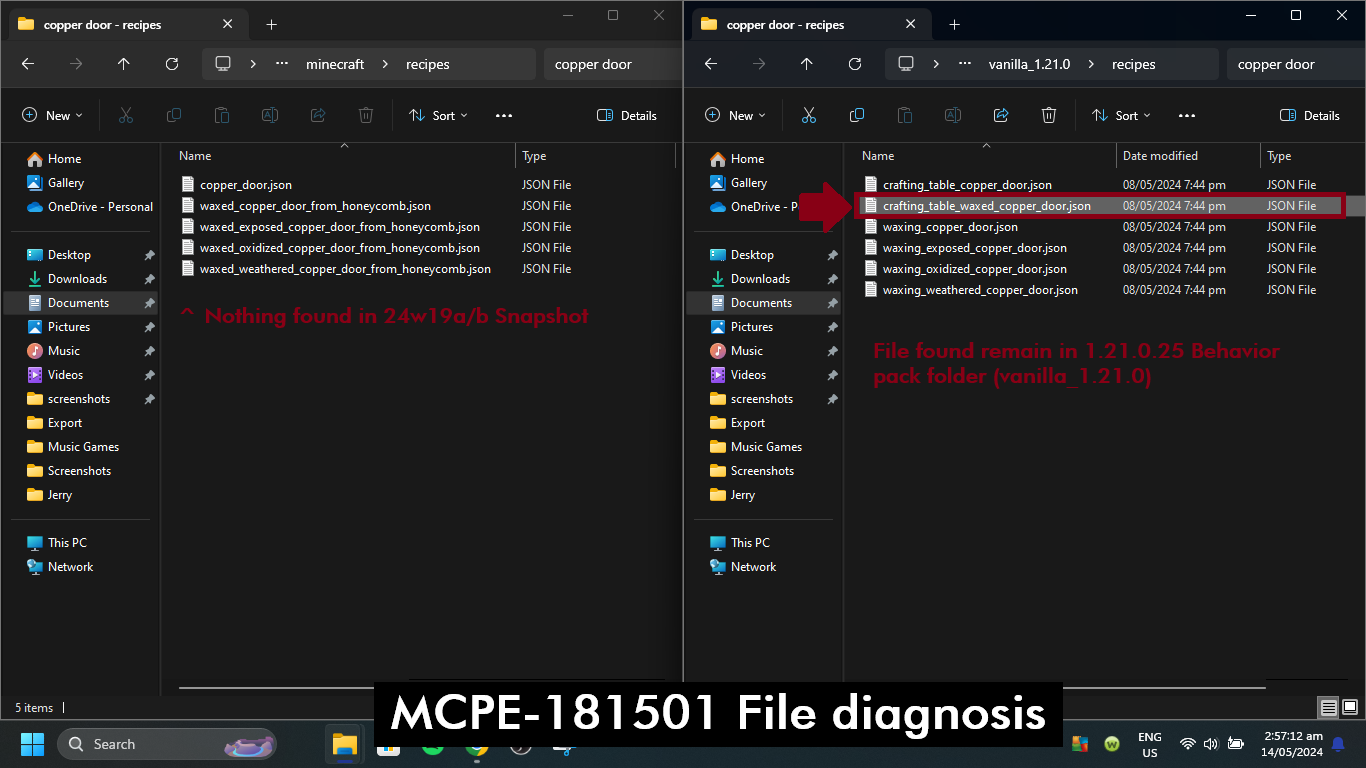1366x768 pixels.
Task: Open the battery tray icon
Action: [x=1236, y=744]
